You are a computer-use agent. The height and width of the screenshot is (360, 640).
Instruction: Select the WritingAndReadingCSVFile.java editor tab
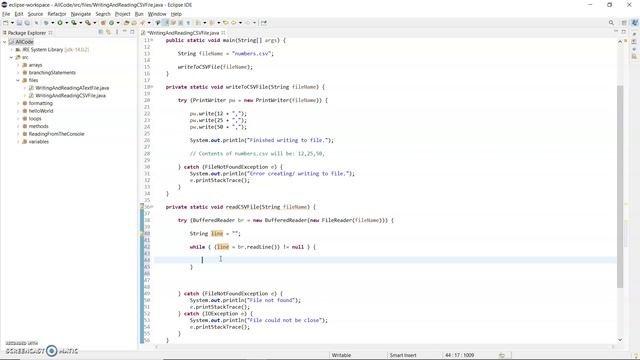tap(182, 33)
